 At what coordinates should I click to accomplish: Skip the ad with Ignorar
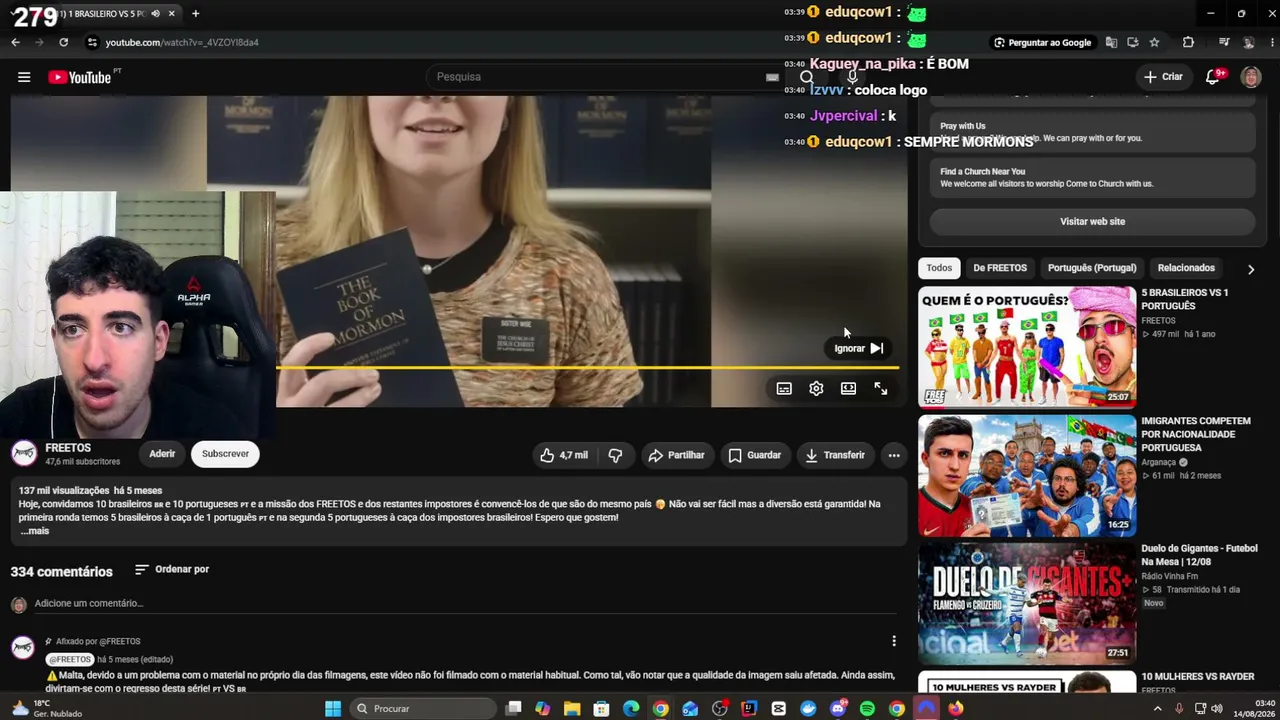tap(859, 348)
